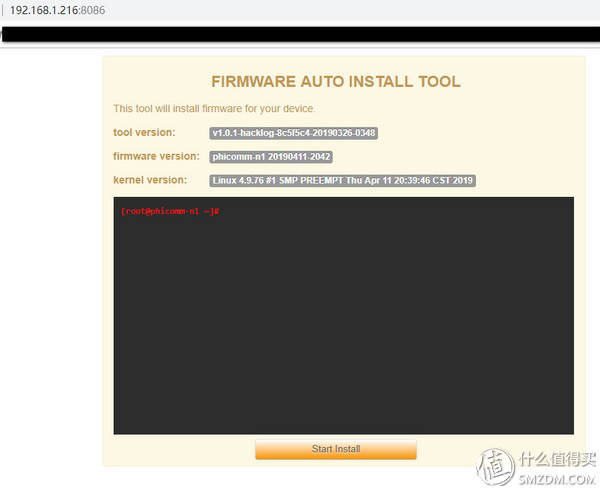Screen dimensions: 600x491
Task: Click the red [root@phicomm-n1 ~]# terminal prompt
Action: click(x=170, y=211)
